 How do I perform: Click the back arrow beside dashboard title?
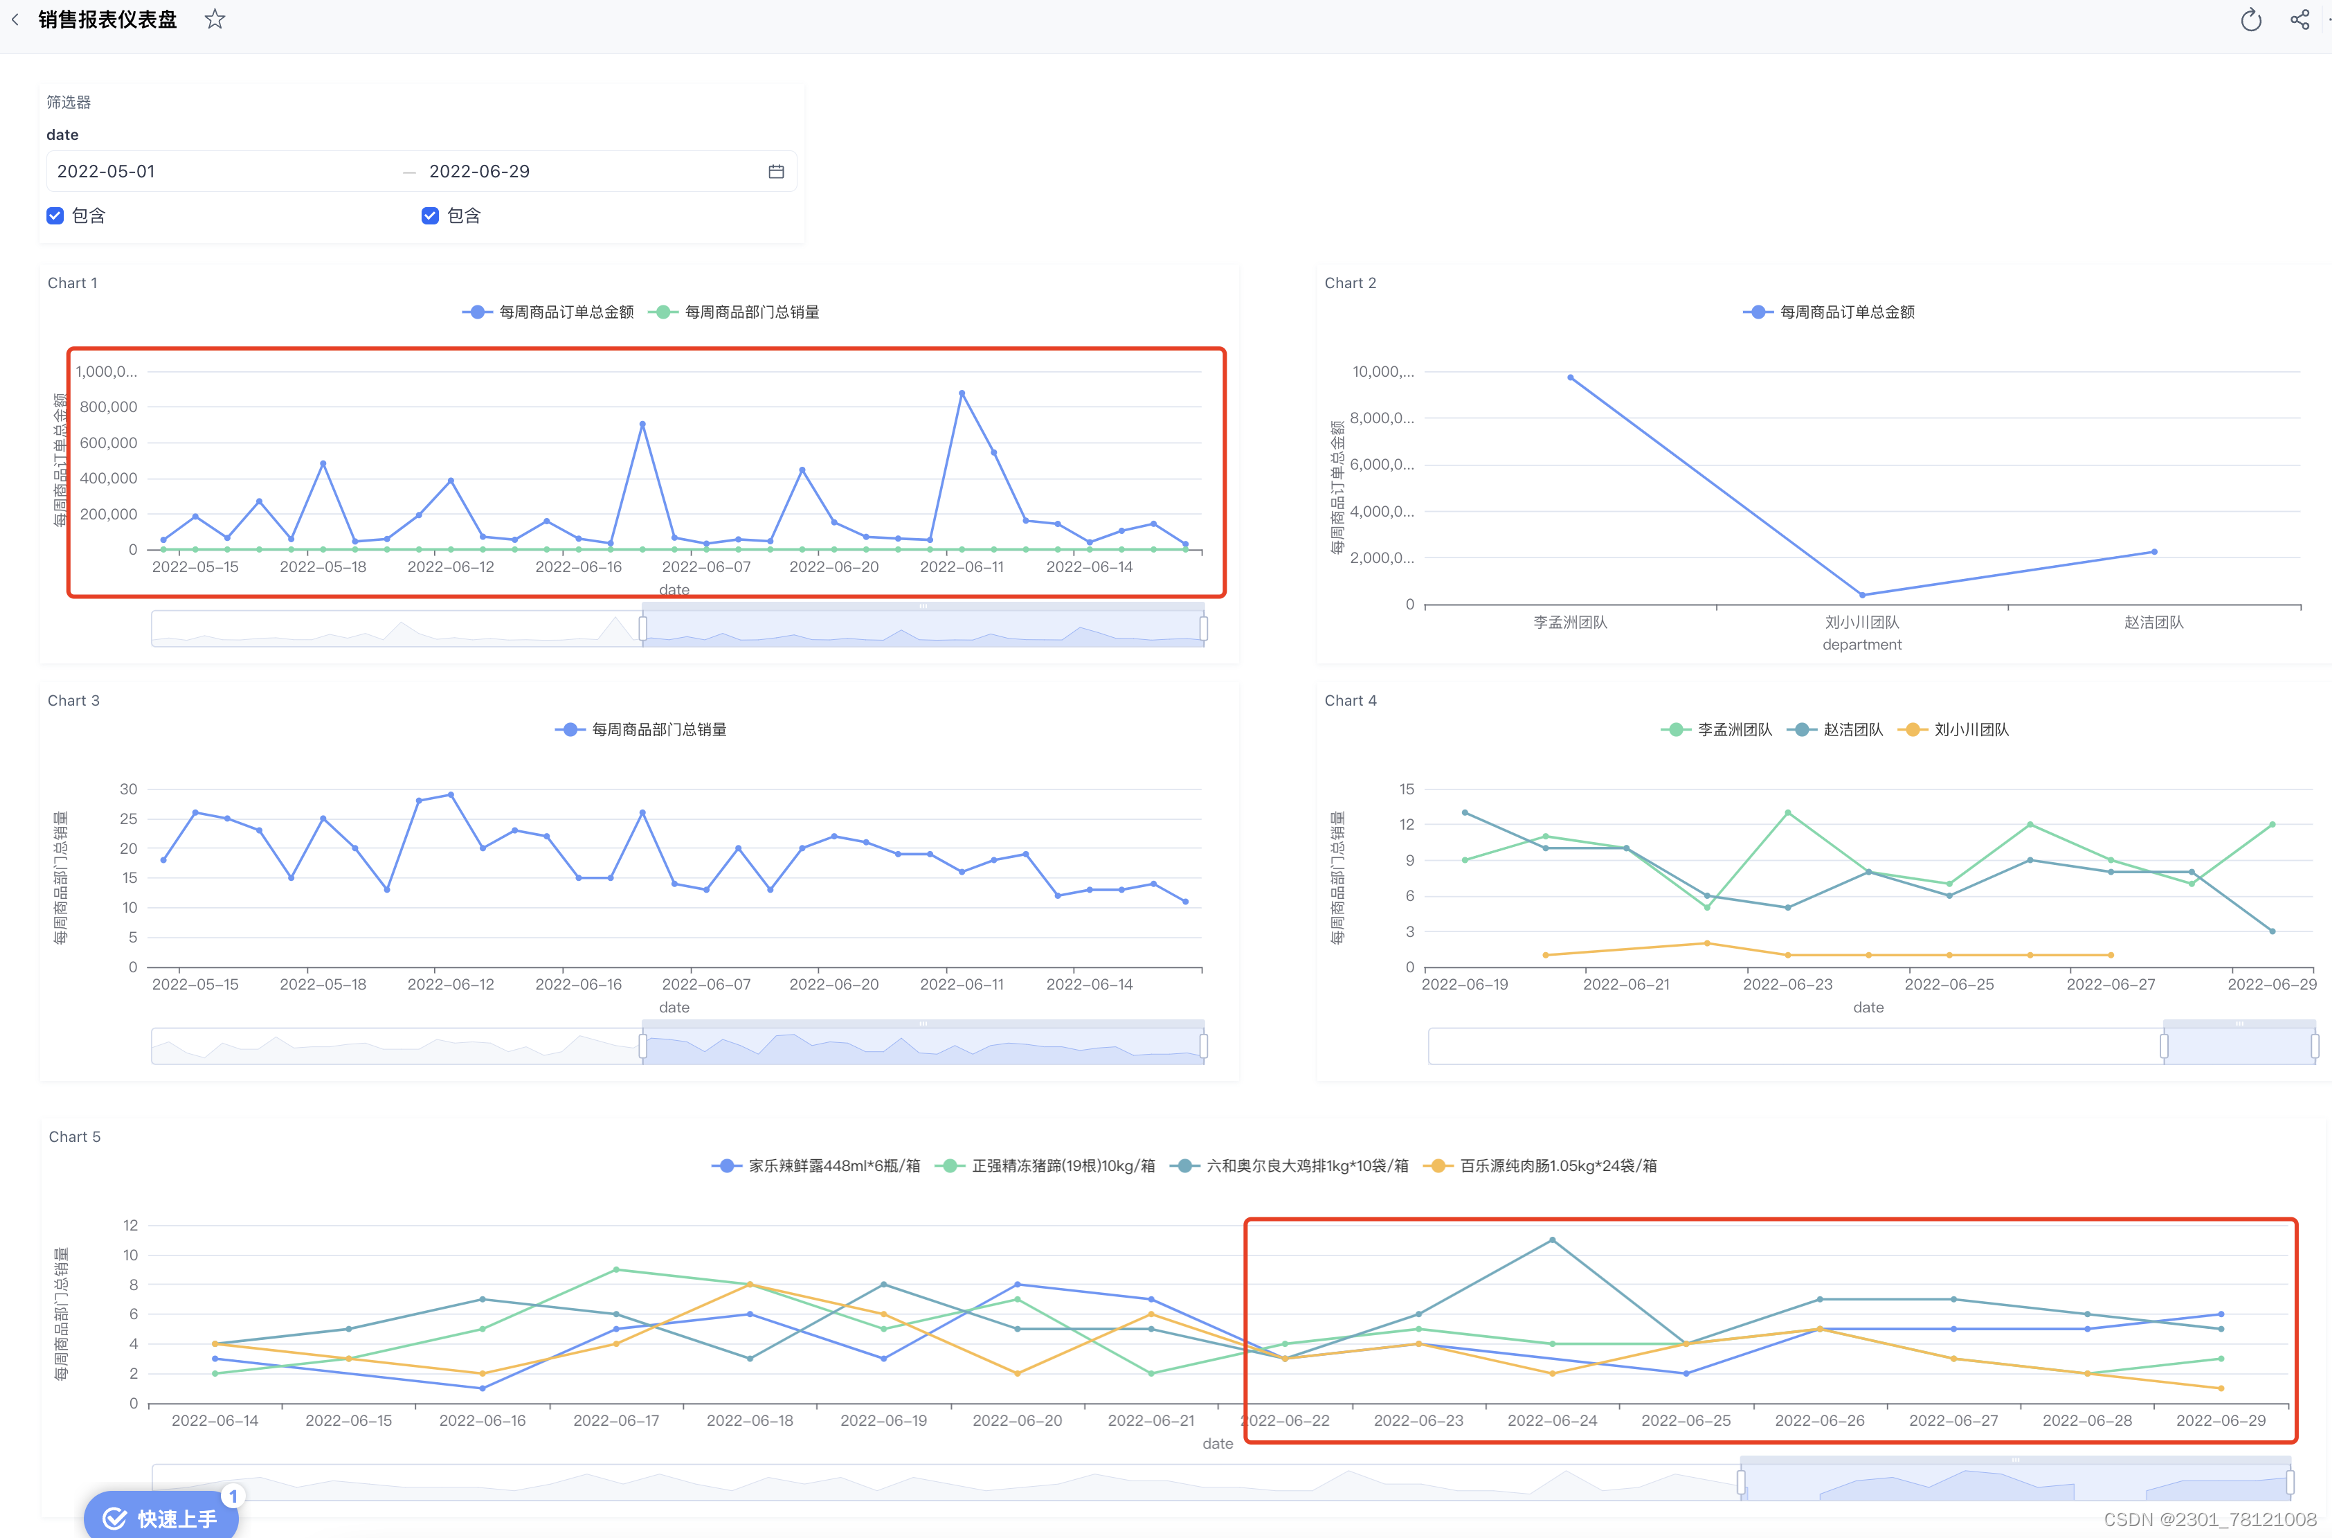tap(15, 19)
